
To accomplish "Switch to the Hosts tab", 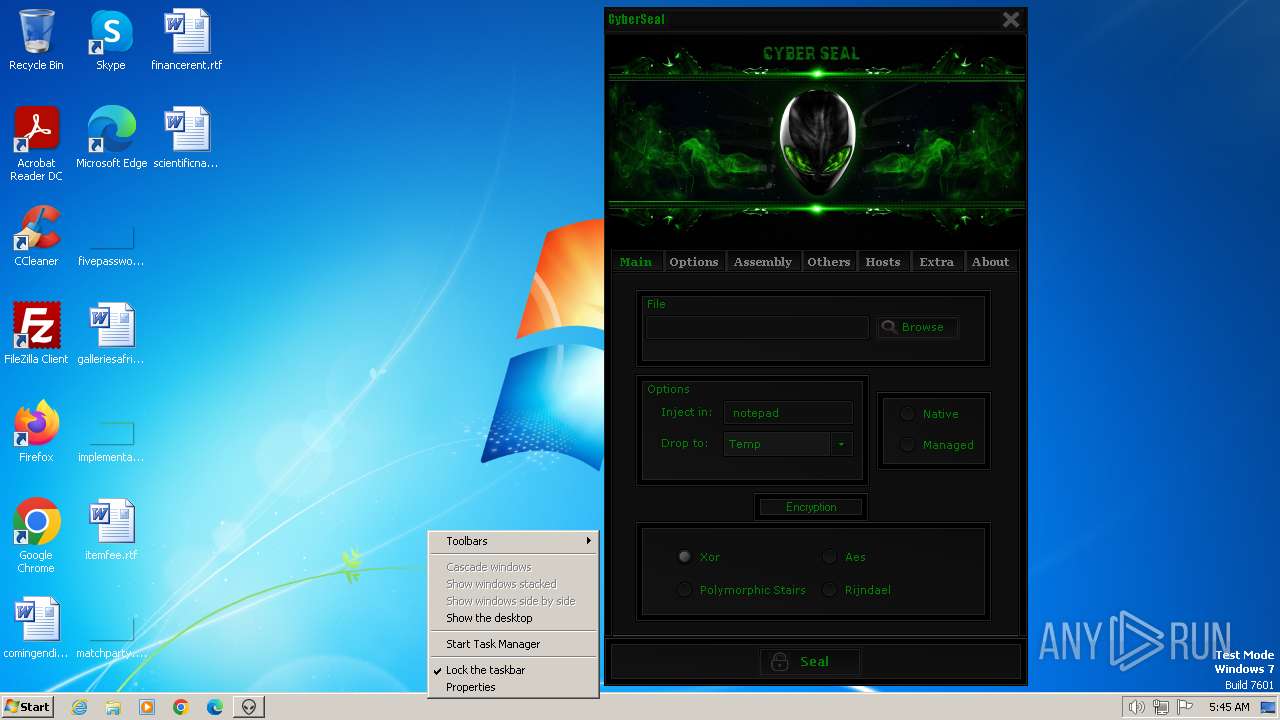I will click(883, 262).
